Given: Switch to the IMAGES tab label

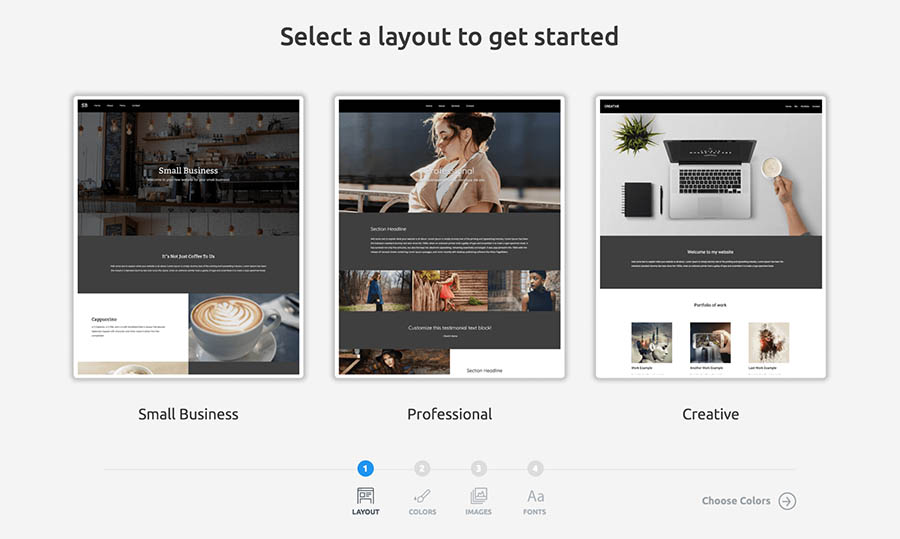Looking at the screenshot, I should [x=479, y=512].
